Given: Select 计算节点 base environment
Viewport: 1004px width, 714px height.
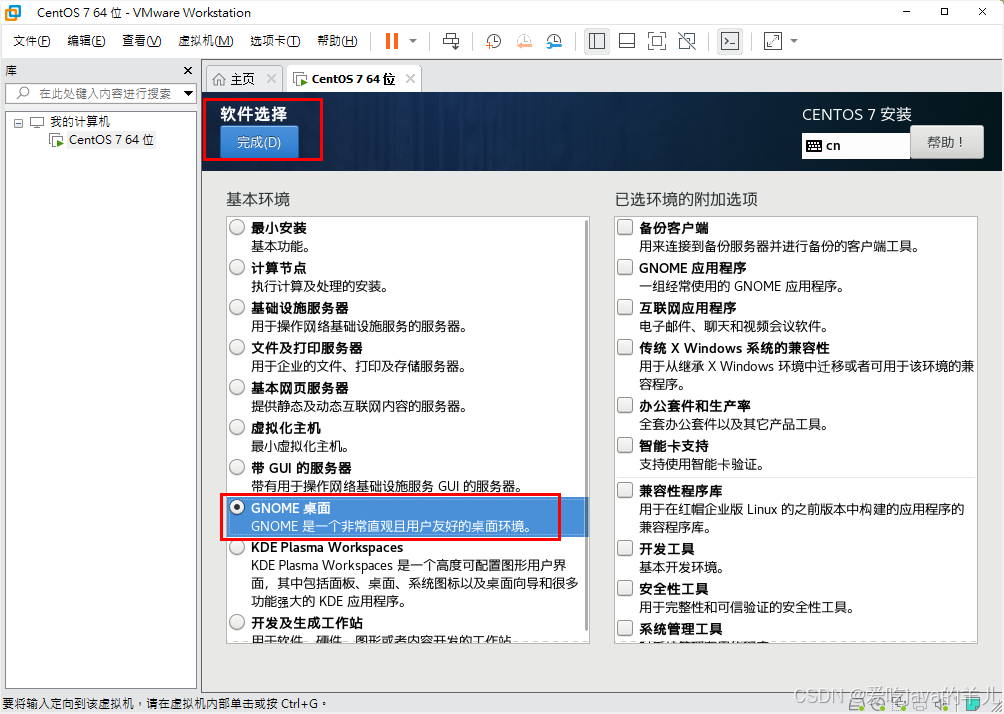Looking at the screenshot, I should (x=237, y=267).
